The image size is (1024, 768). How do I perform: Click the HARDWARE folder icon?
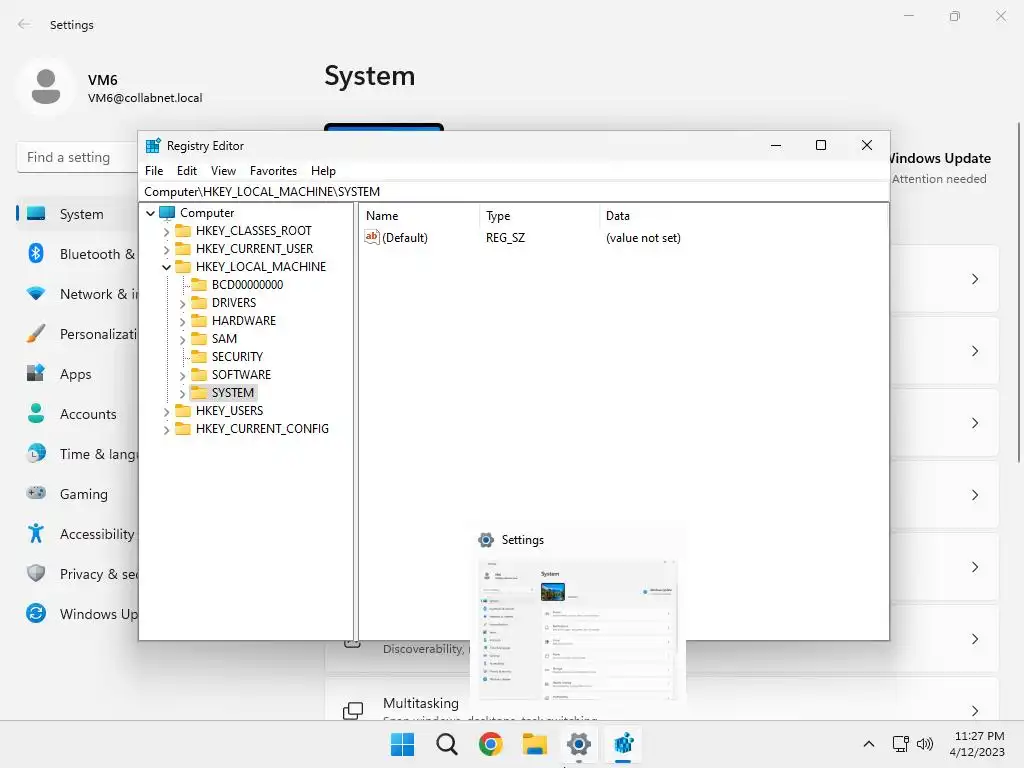199,321
